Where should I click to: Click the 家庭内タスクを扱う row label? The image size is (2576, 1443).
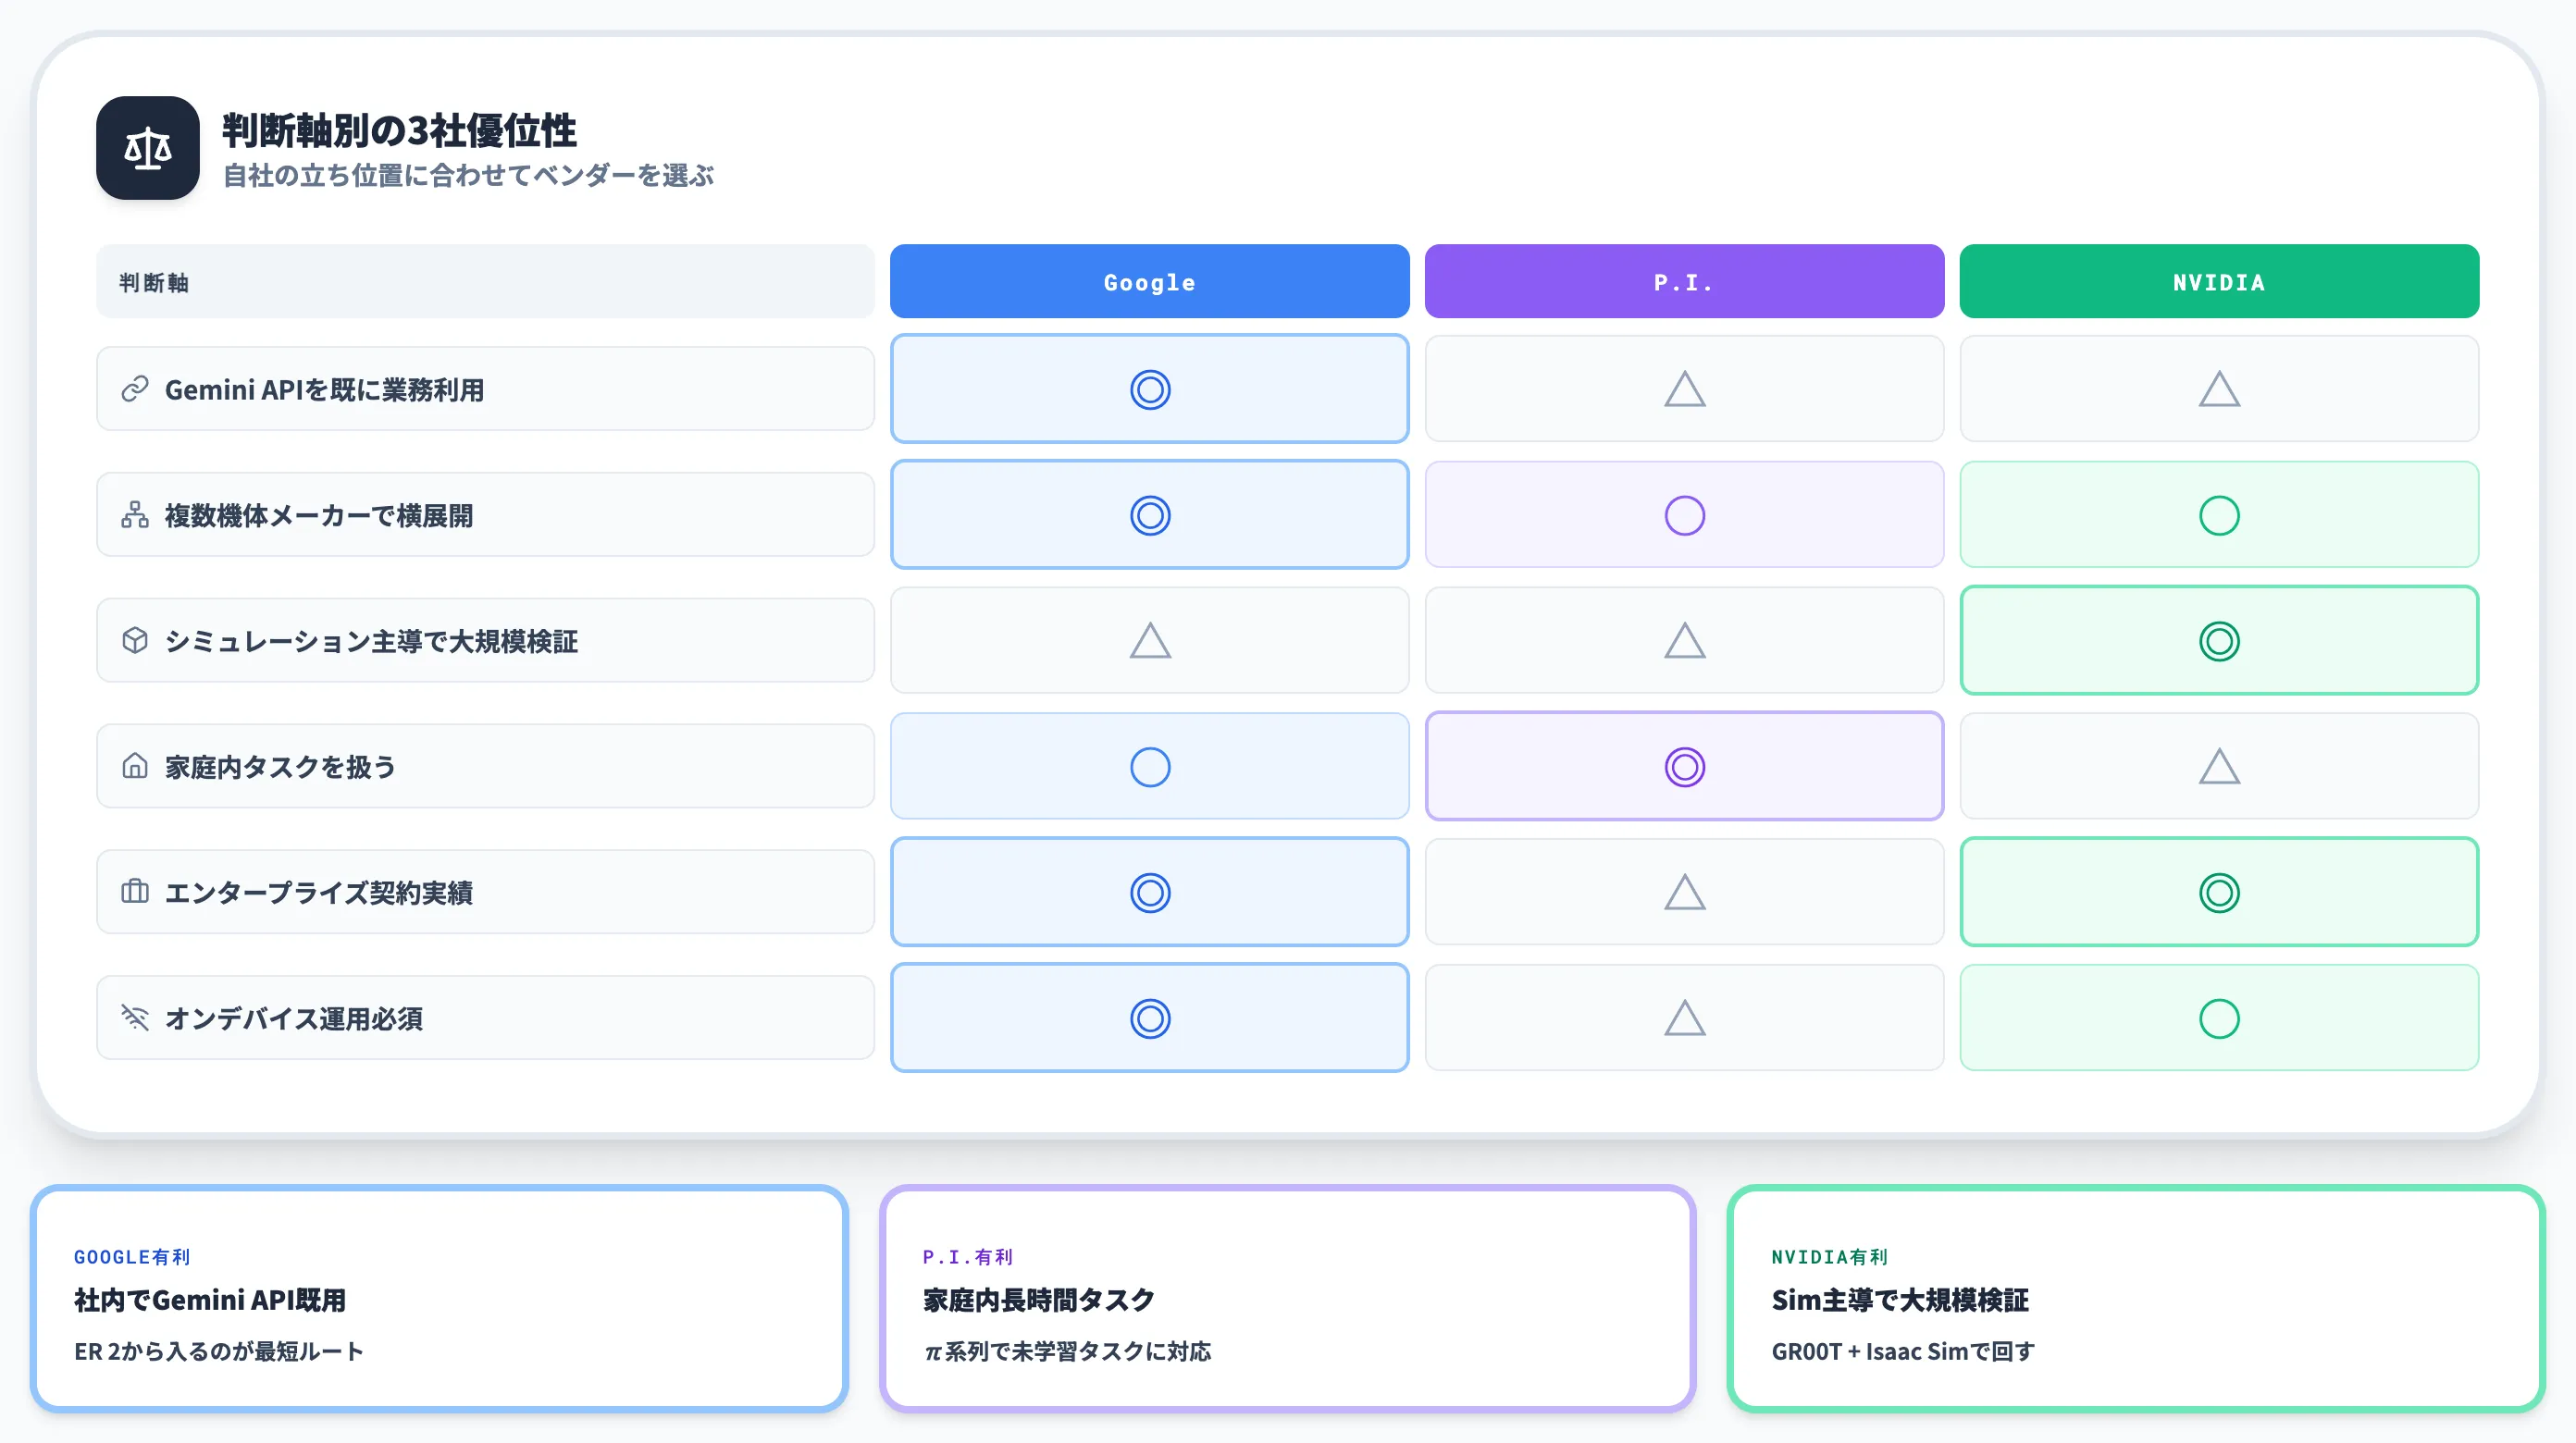click(485, 767)
